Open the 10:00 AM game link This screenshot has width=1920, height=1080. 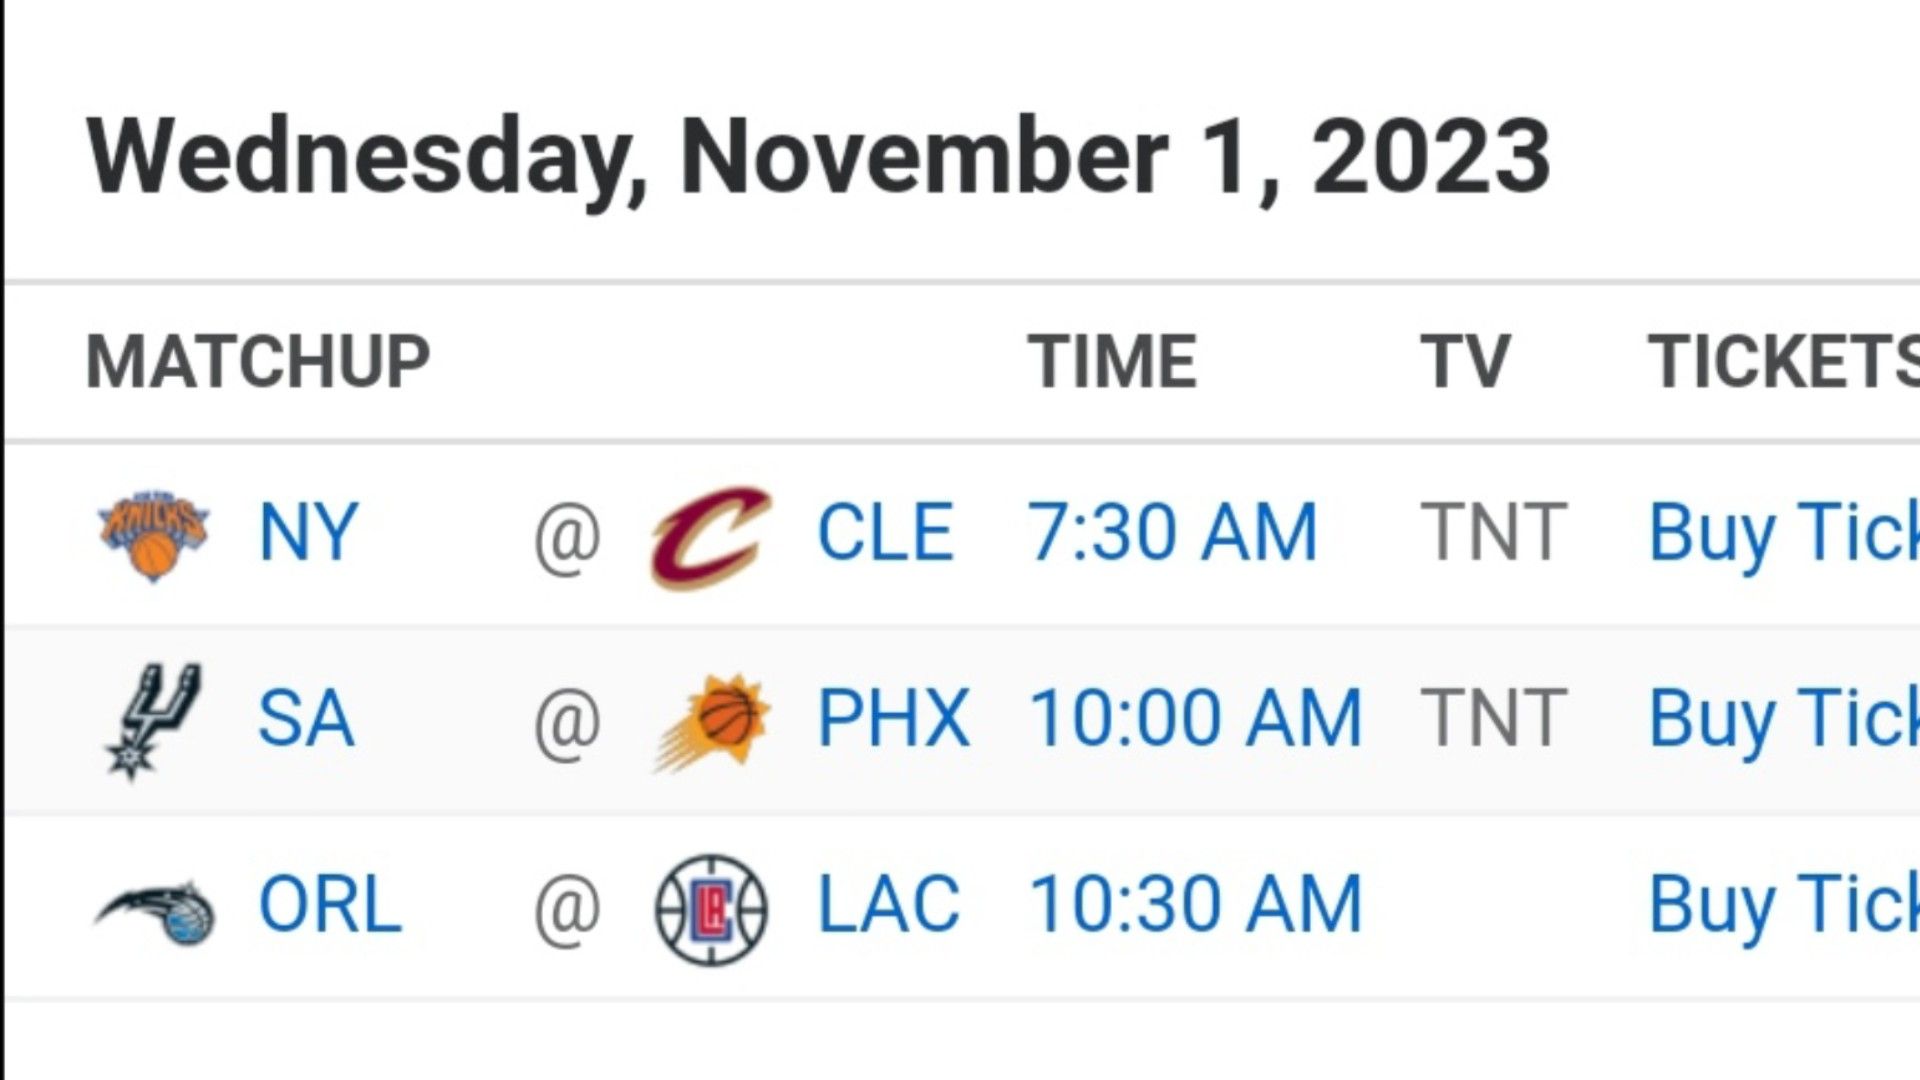pos(1196,718)
